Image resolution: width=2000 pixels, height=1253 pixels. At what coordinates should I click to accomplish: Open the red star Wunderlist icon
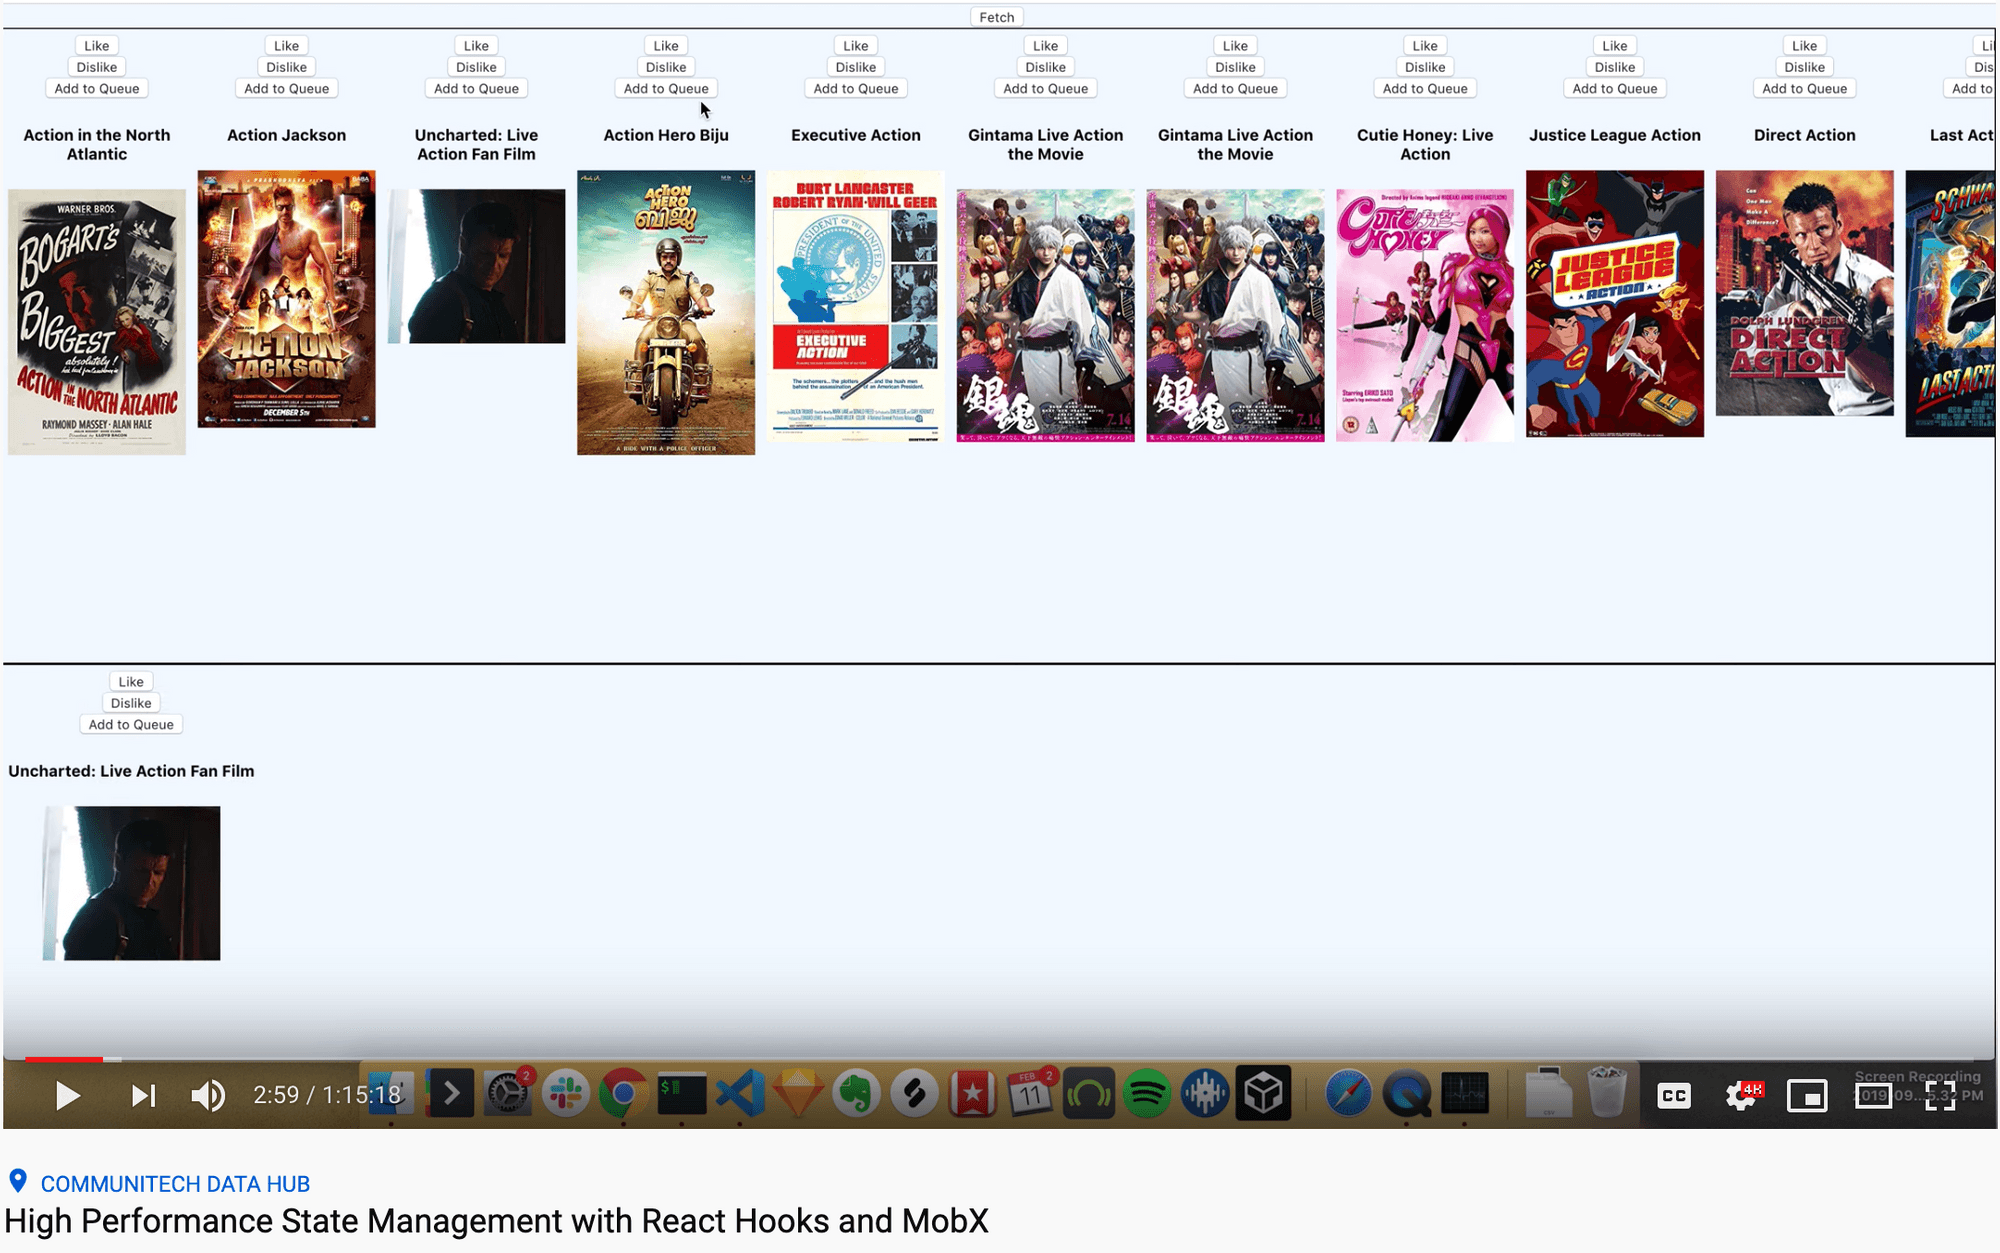tap(972, 1094)
